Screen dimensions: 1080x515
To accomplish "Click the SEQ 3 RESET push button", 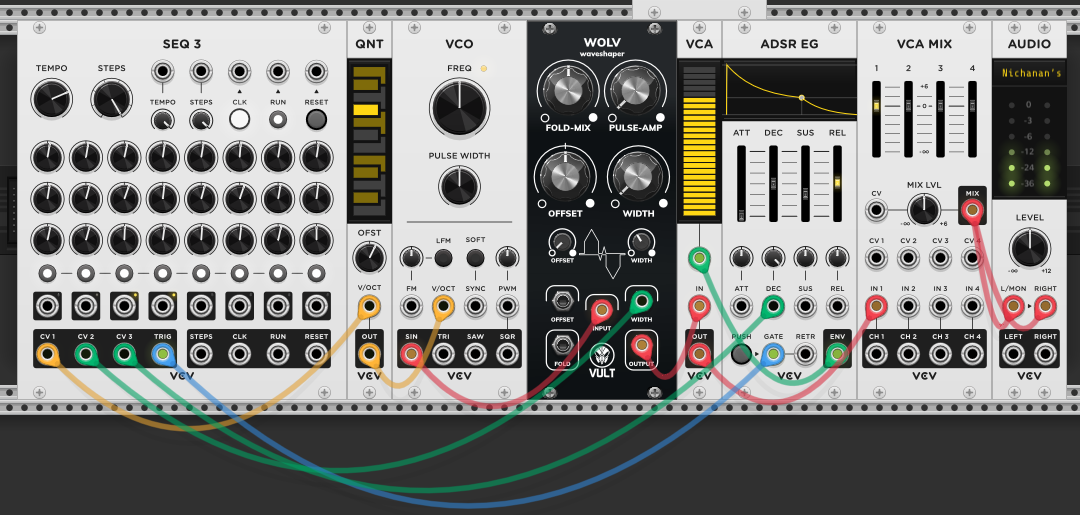I will tap(316, 119).
